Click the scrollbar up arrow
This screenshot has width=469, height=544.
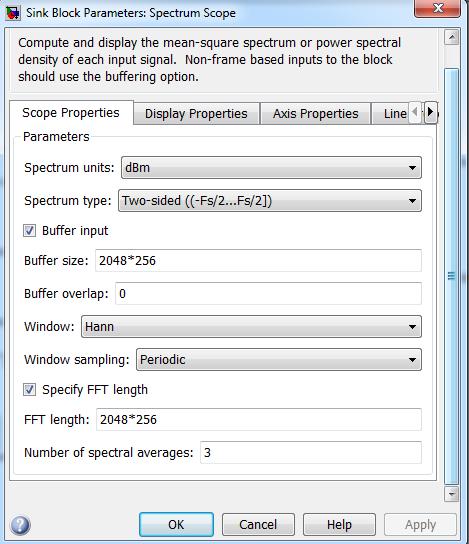[x=452, y=37]
